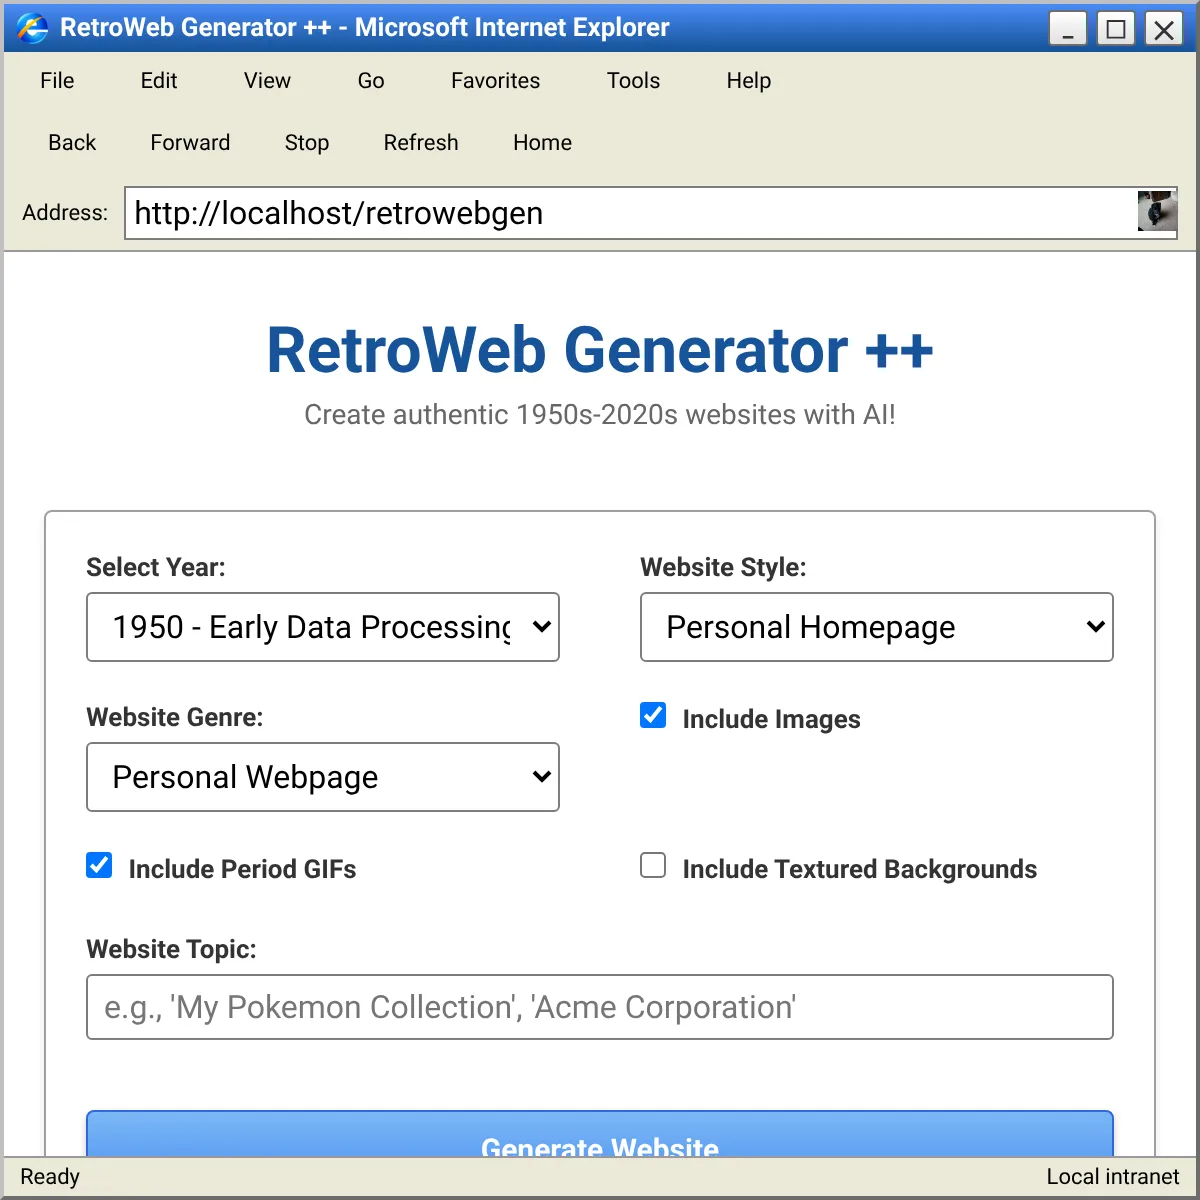Click the 'Create authentic 1950s-2020s websites' subtitle
The width and height of the screenshot is (1200, 1200).
(600, 414)
